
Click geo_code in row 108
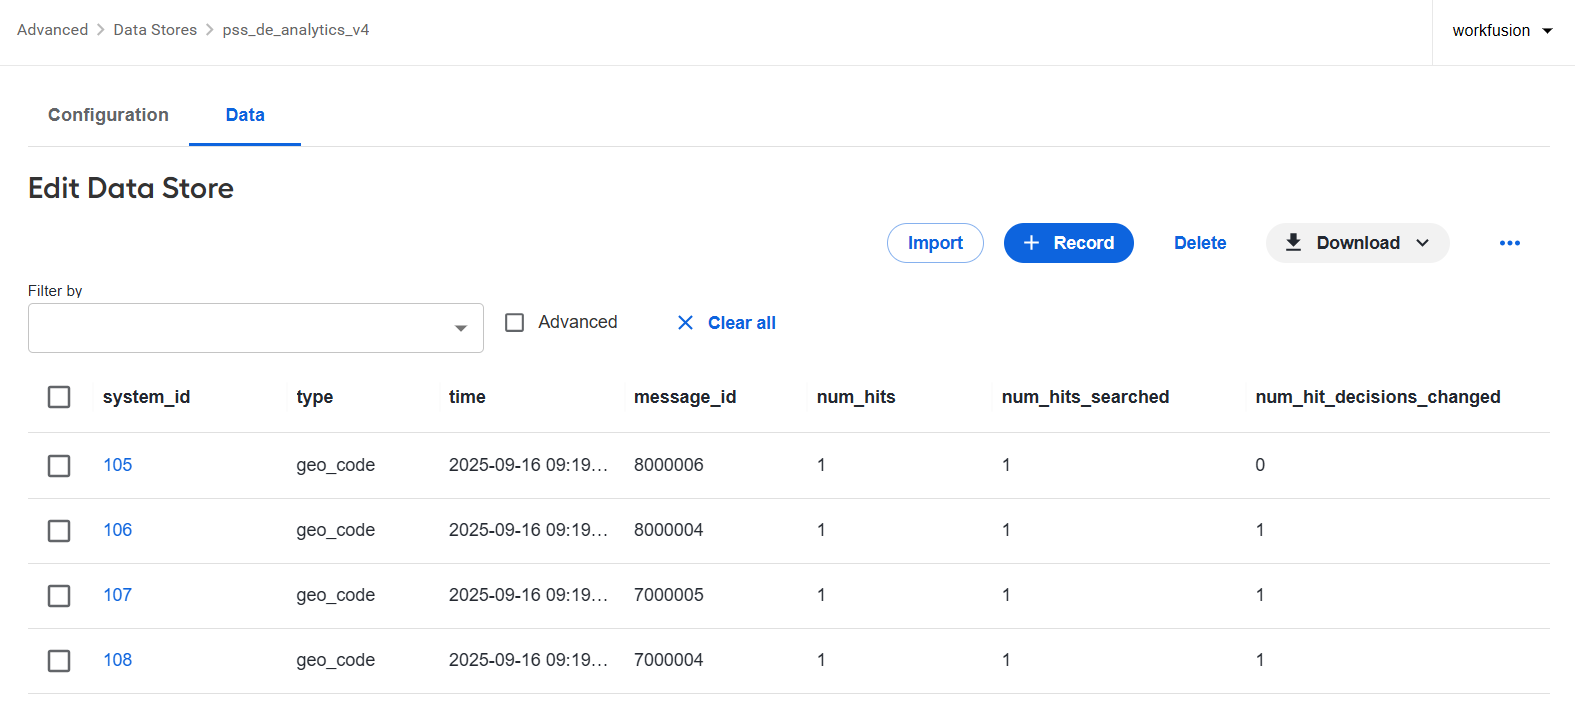coord(336,660)
